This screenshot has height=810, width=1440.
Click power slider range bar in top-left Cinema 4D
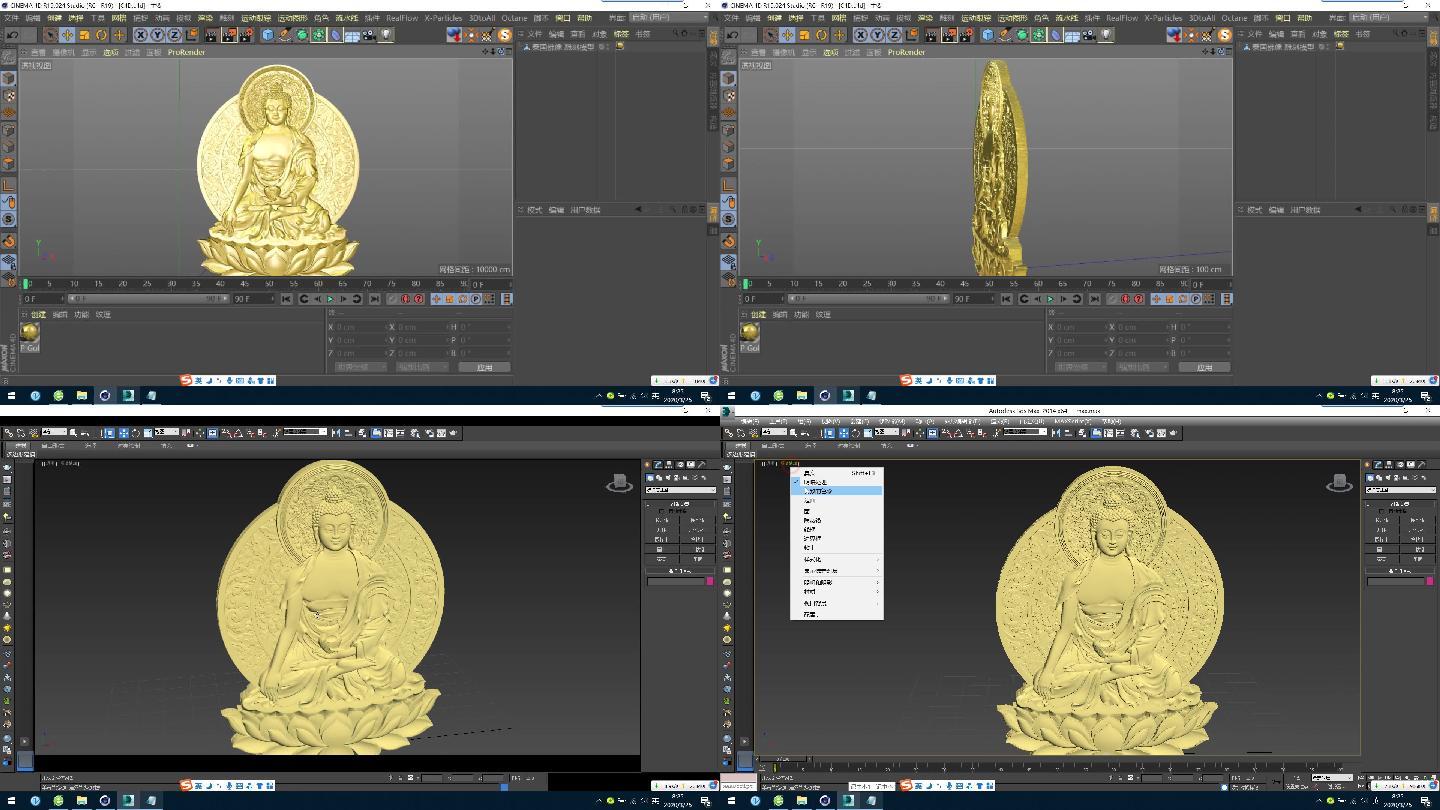pyautogui.click(x=148, y=298)
